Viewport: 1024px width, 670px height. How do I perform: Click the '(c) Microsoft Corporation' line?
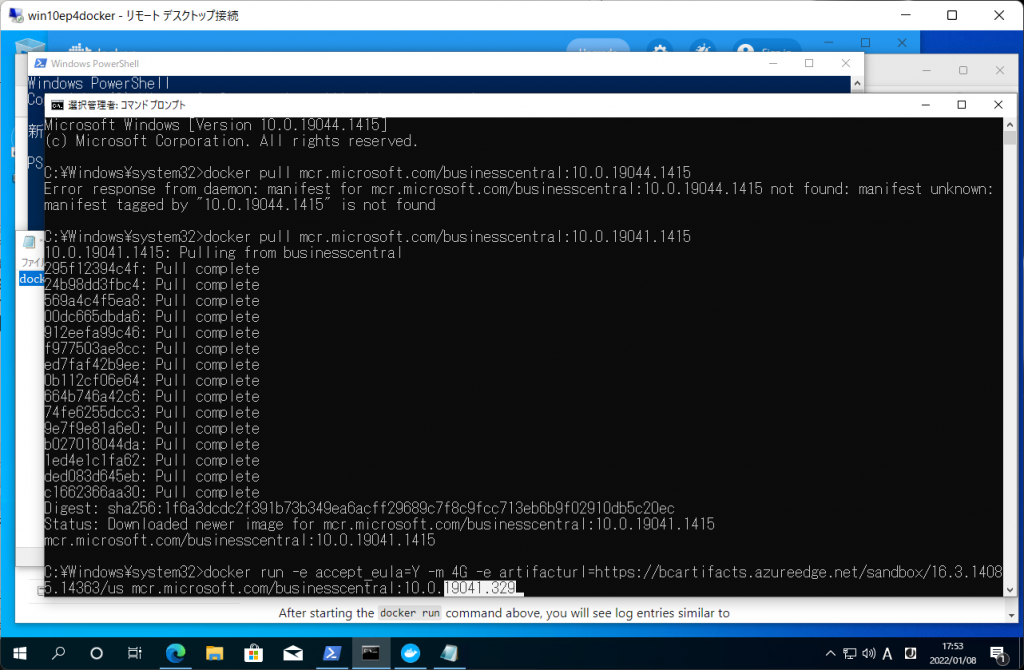pos(231,141)
